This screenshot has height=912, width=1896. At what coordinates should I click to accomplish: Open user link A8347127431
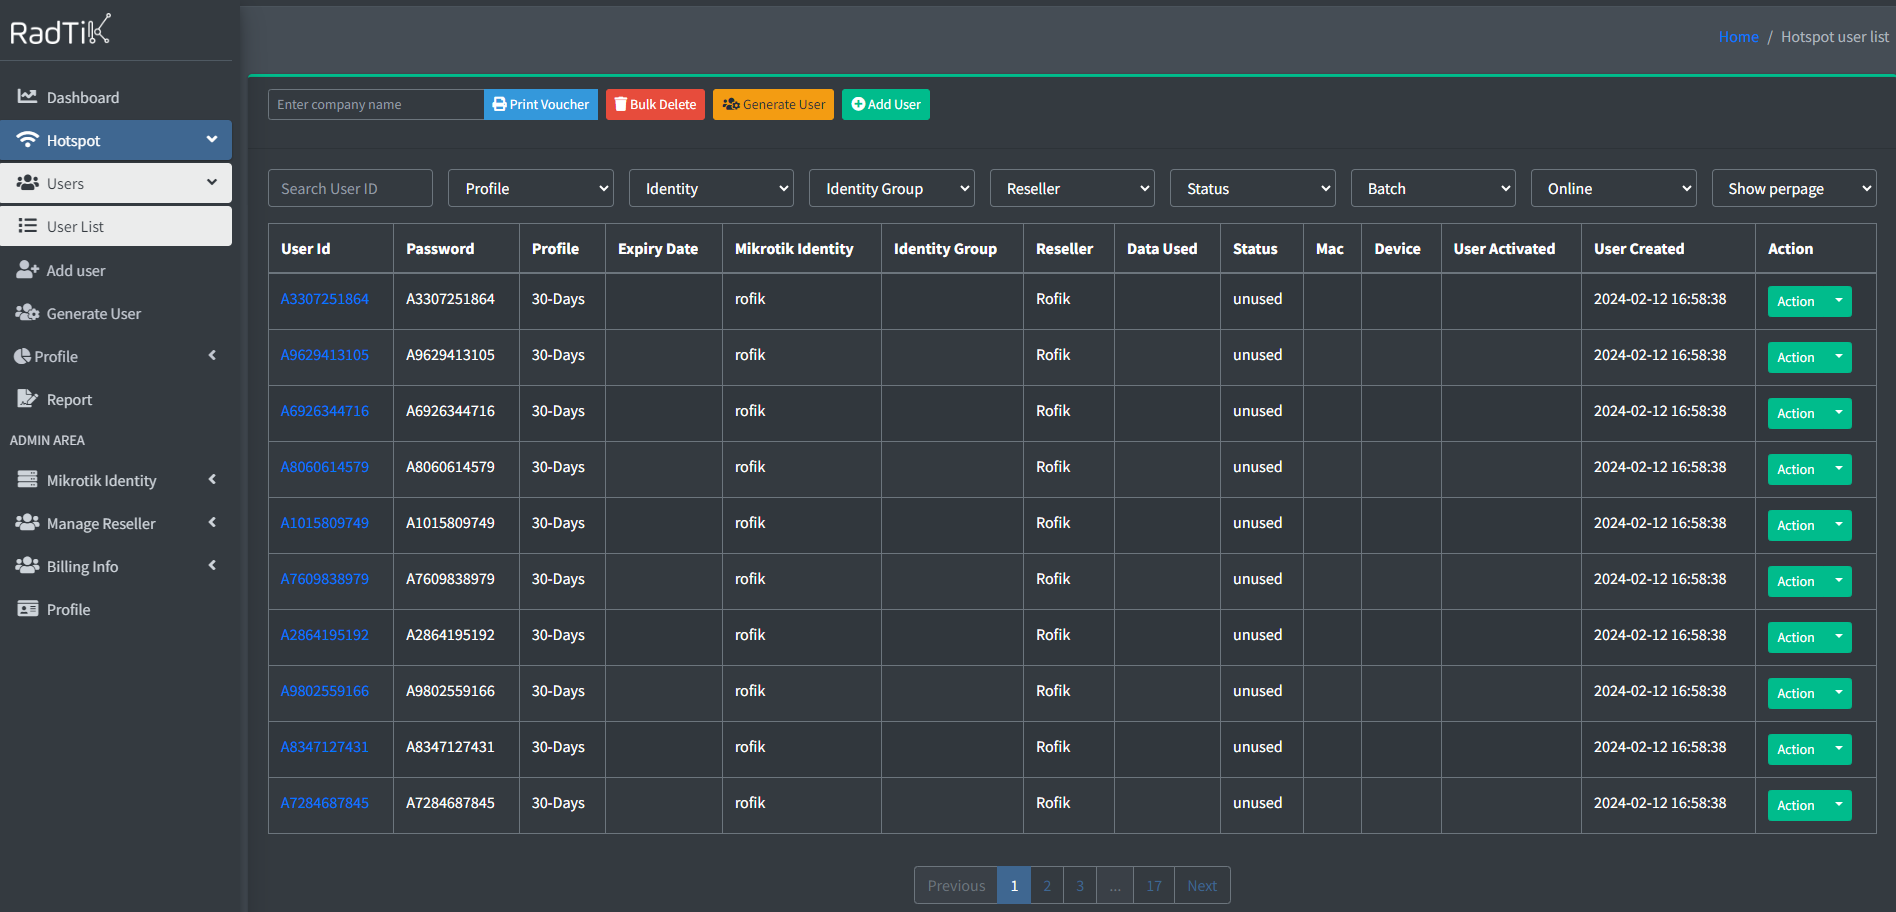324,747
